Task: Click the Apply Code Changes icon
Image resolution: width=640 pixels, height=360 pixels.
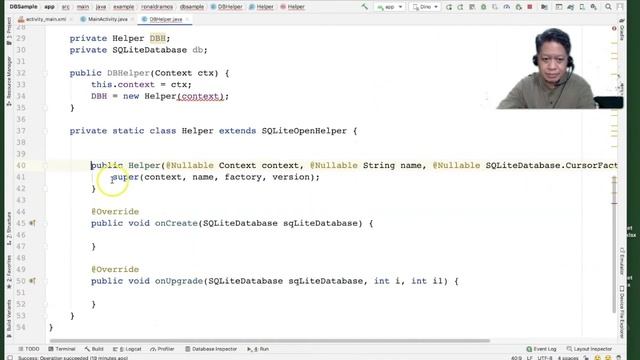Action: 472,7
